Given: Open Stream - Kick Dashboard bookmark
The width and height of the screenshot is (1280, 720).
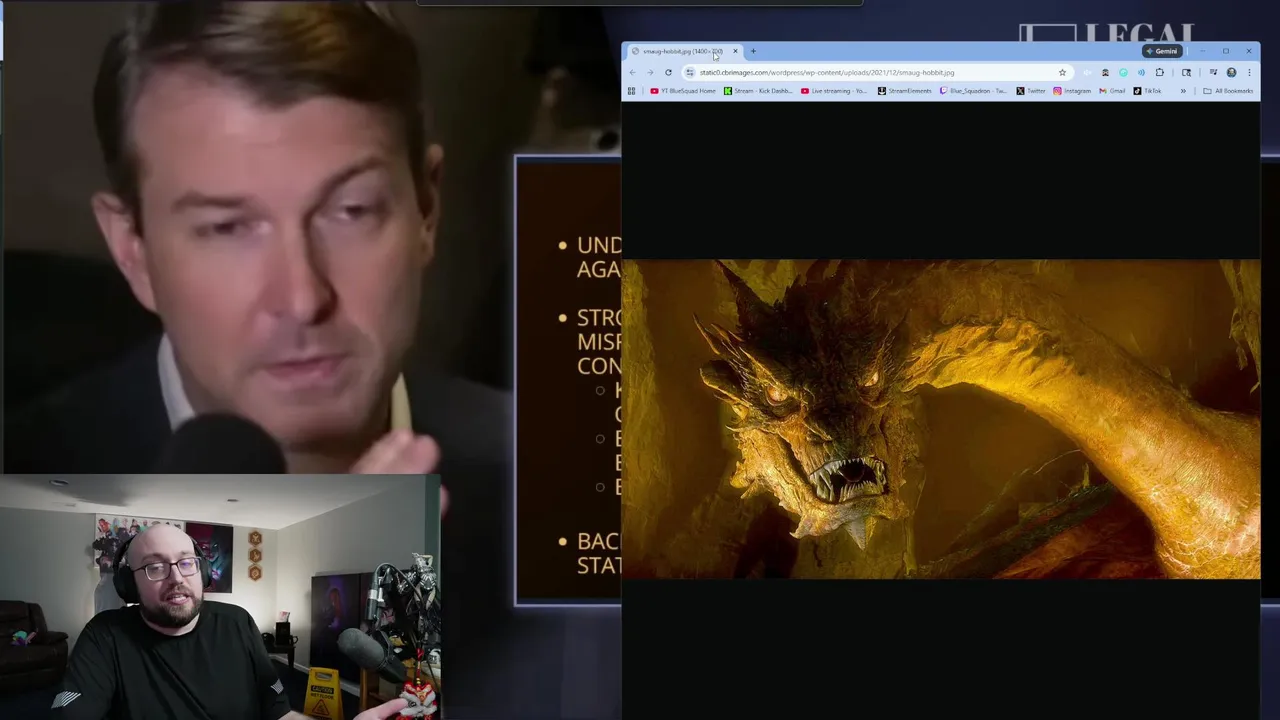Looking at the screenshot, I should (x=758, y=91).
